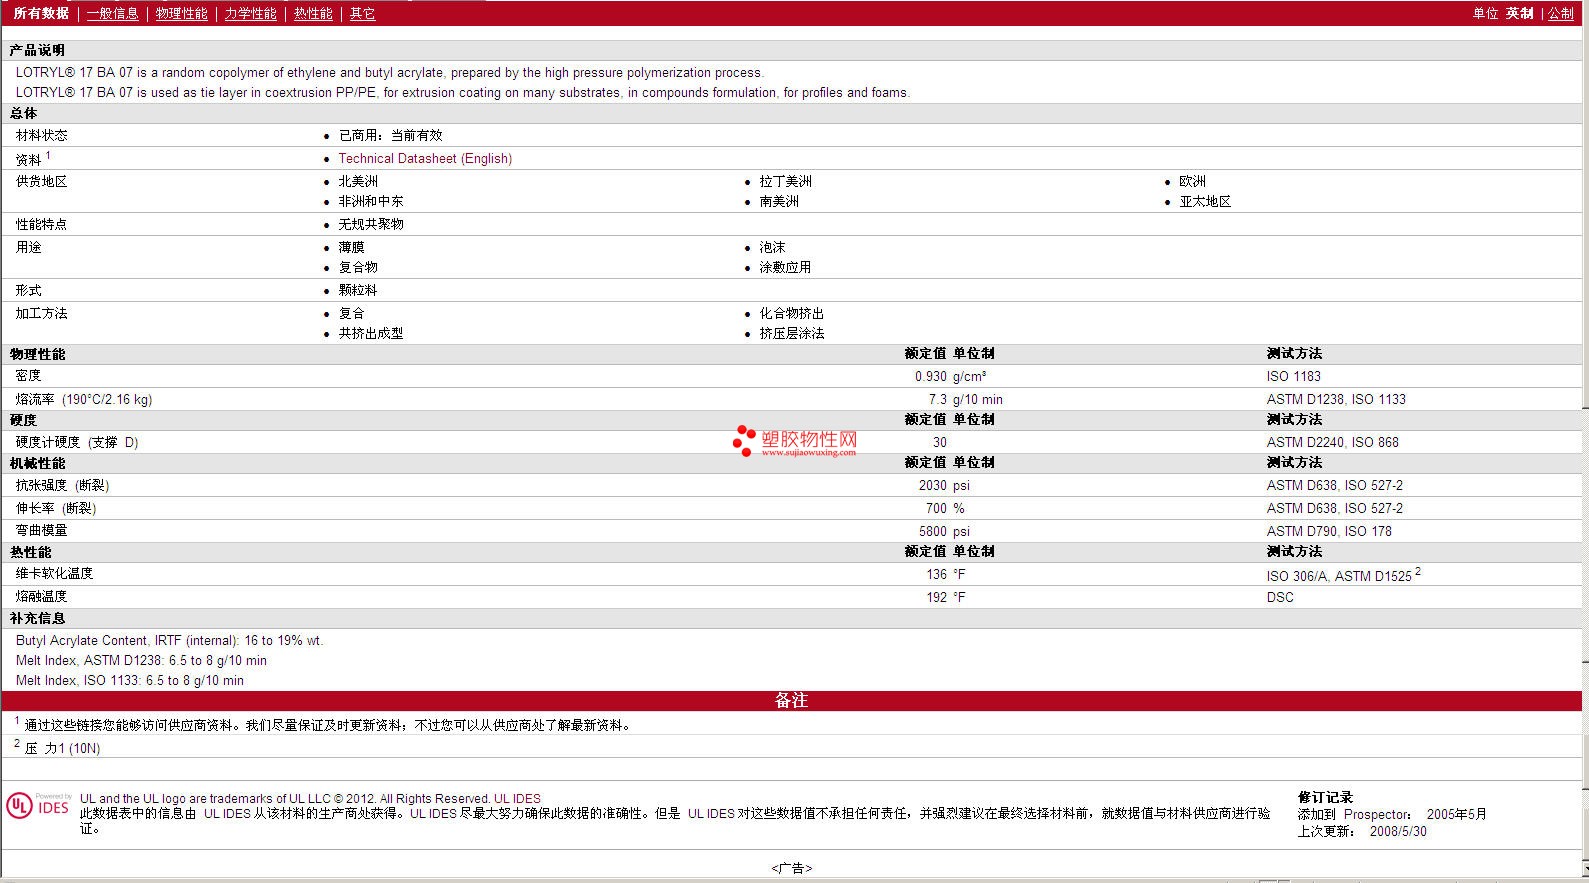Select 英制 units option
The image size is (1589, 883).
point(1519,13)
